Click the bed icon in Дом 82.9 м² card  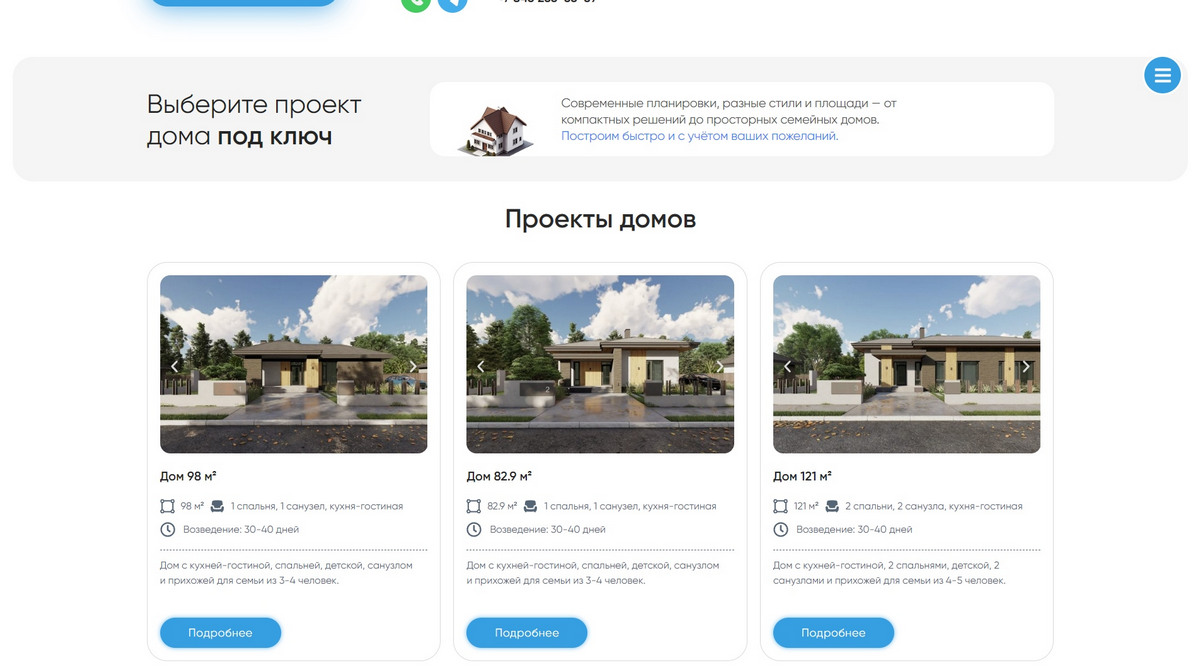point(530,506)
